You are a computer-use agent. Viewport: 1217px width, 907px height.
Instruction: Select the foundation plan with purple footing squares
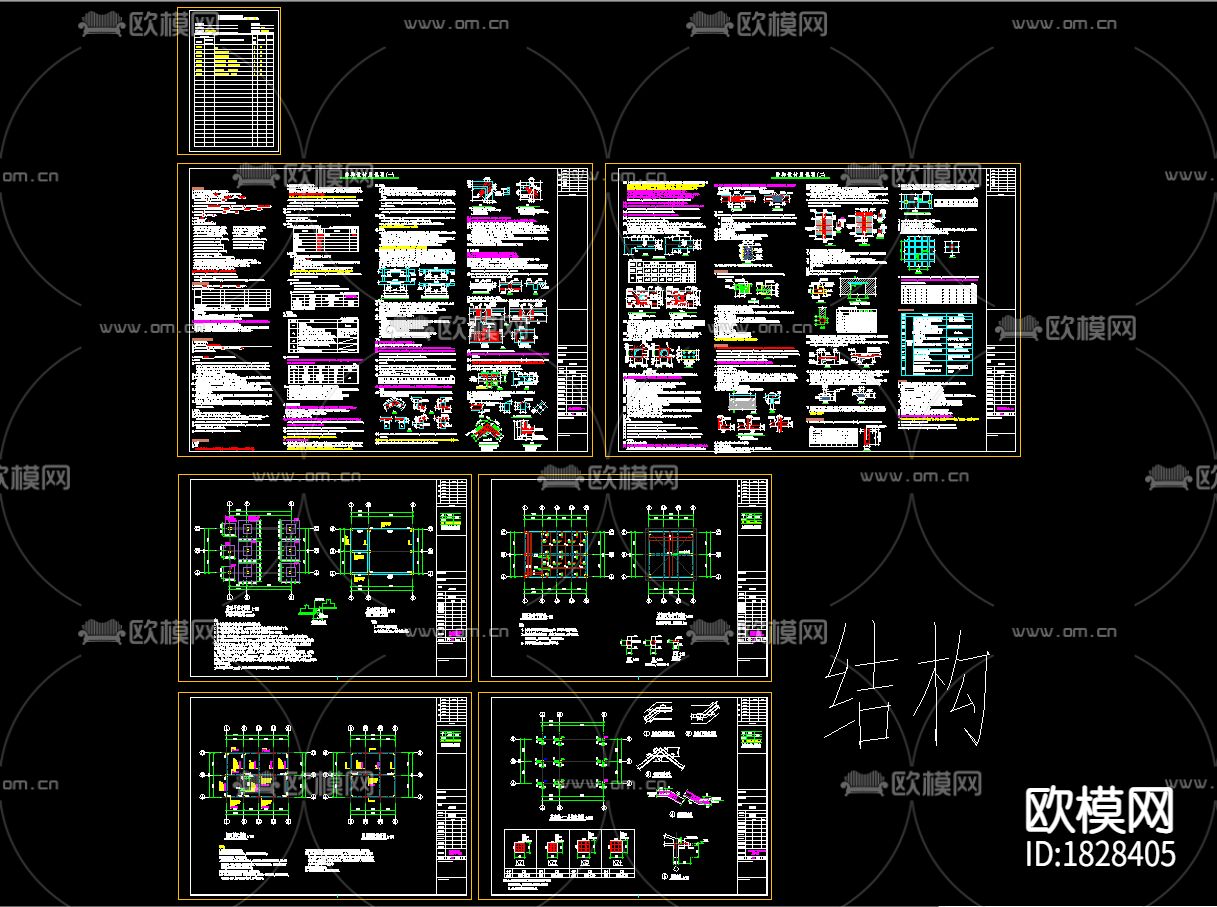(258, 552)
